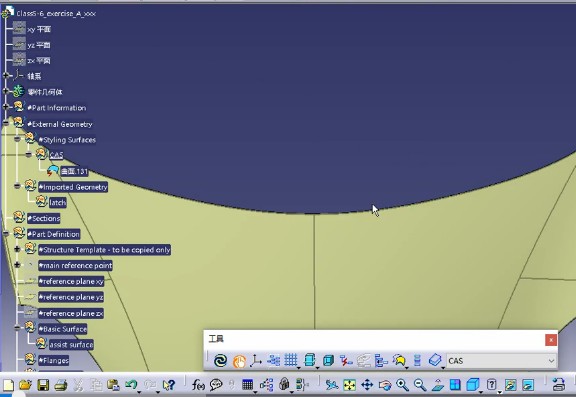Viewport: 576px width, 397px height.
Task: Collapse the #External Geometry node
Action: [6, 123]
